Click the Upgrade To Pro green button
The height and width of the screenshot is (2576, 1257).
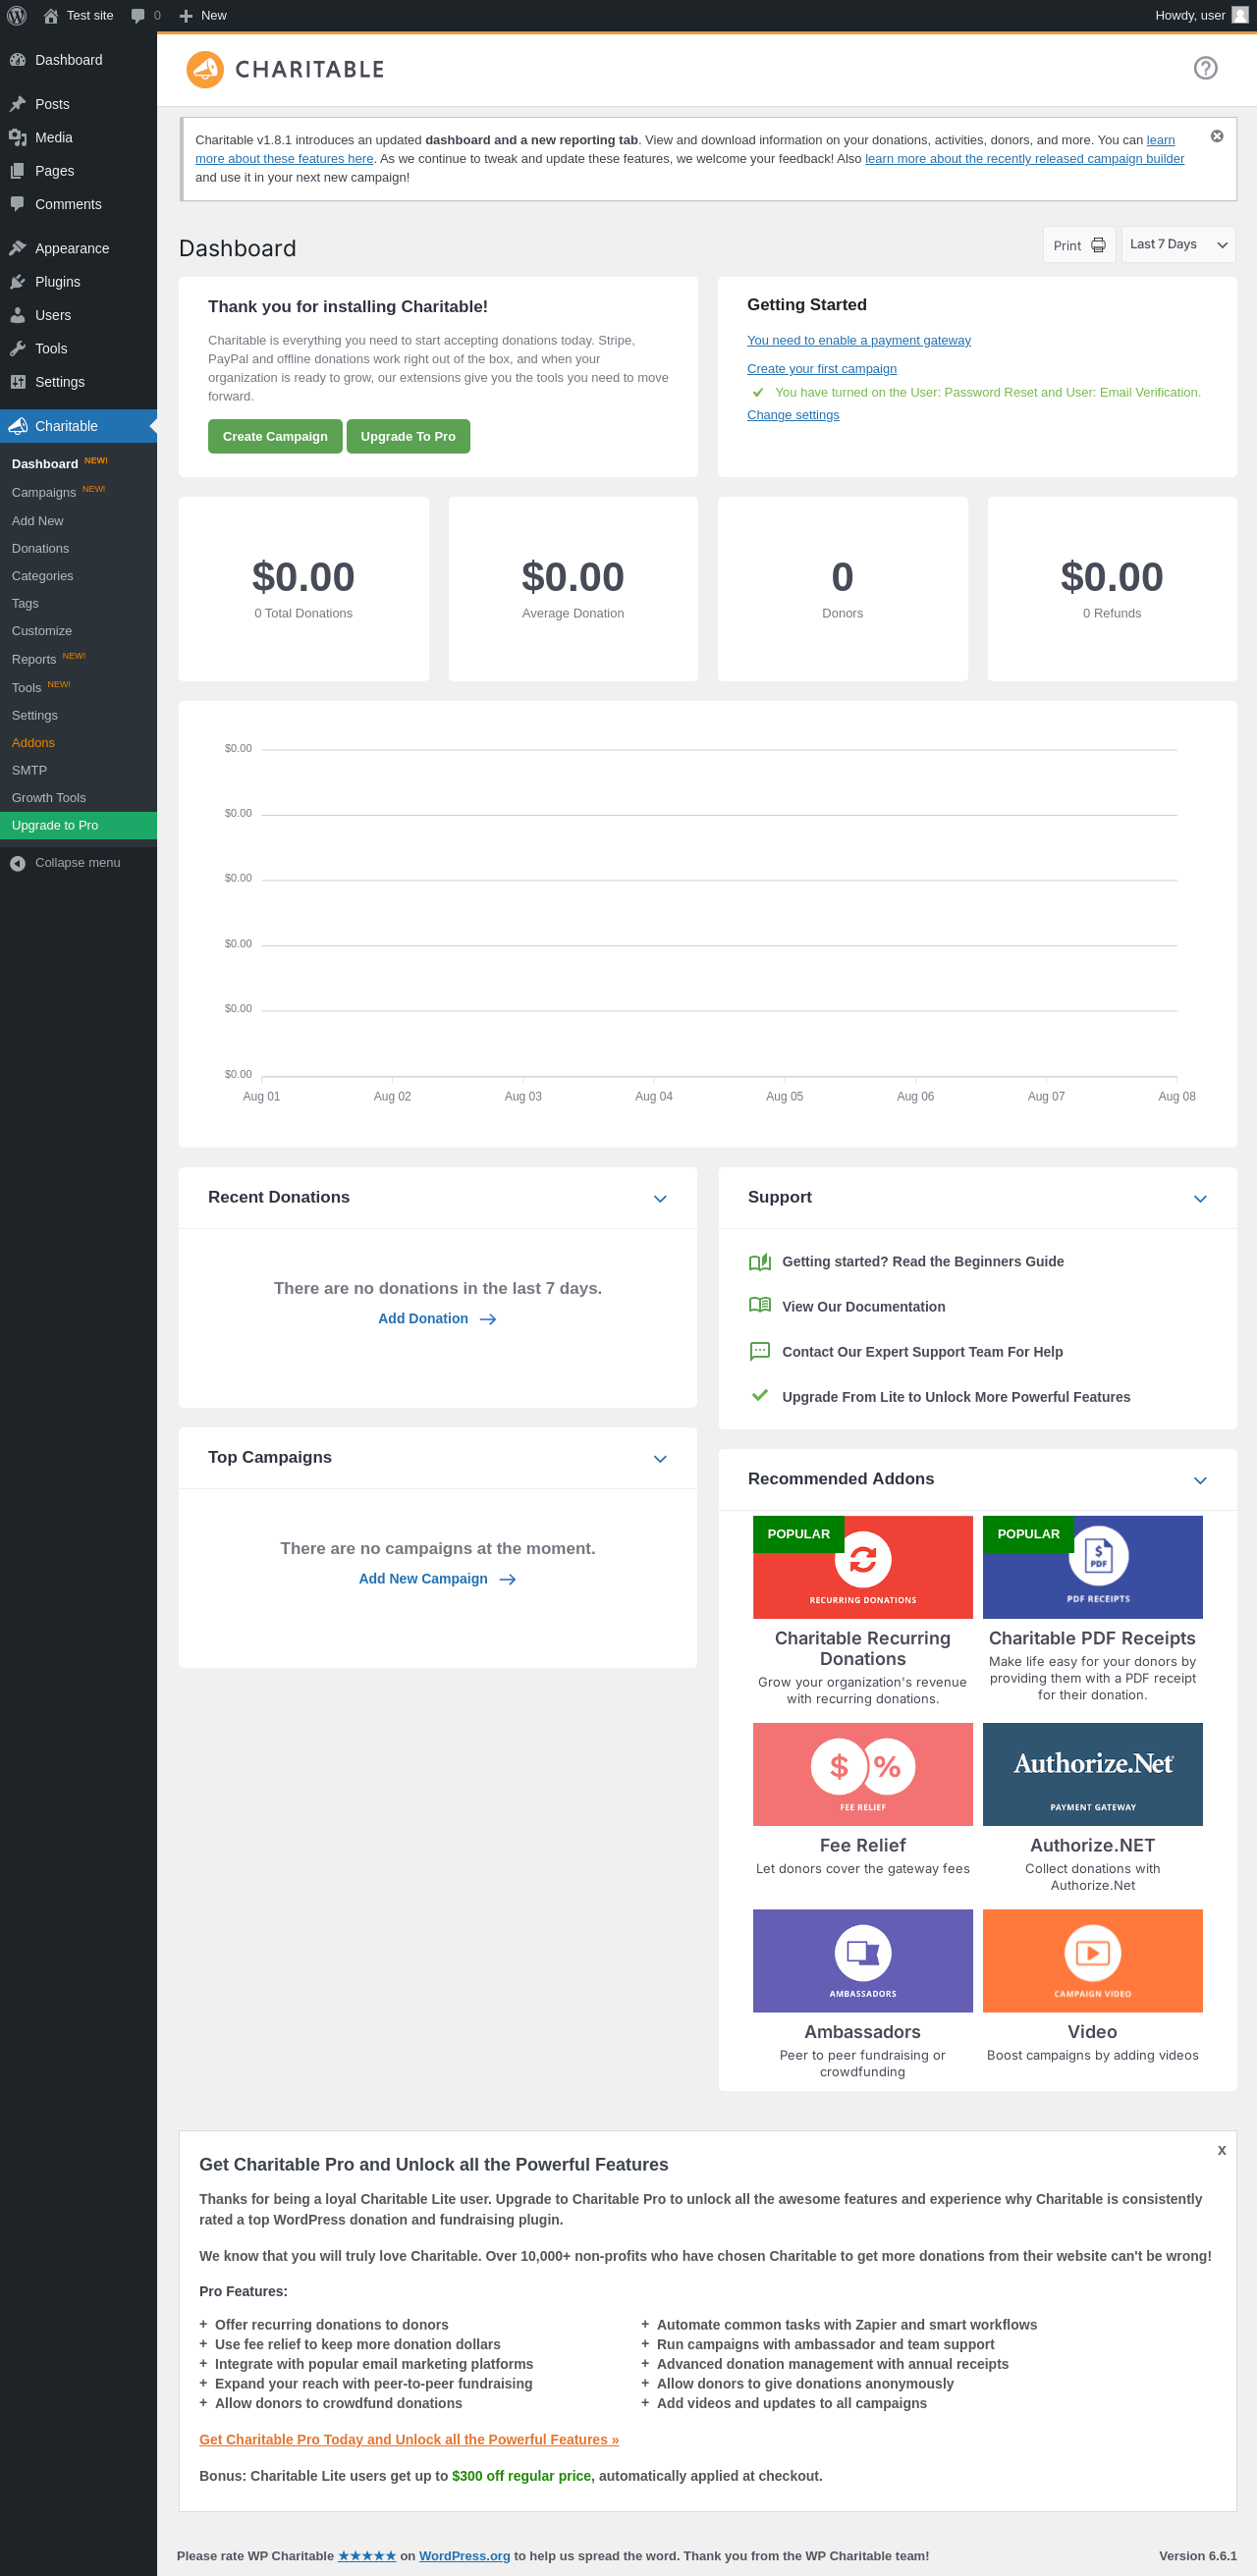[408, 437]
